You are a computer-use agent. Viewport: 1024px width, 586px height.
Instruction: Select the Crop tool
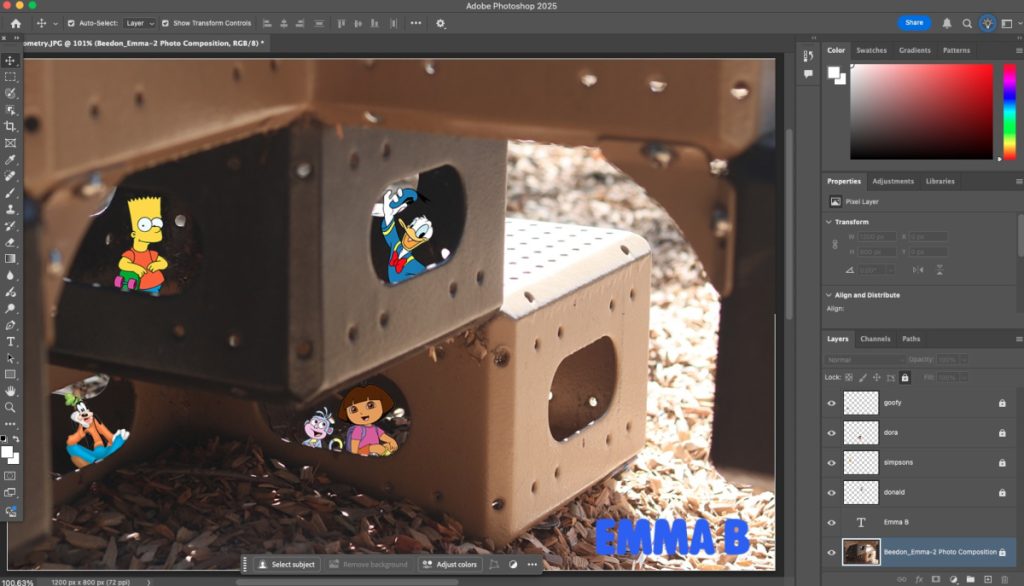11,126
